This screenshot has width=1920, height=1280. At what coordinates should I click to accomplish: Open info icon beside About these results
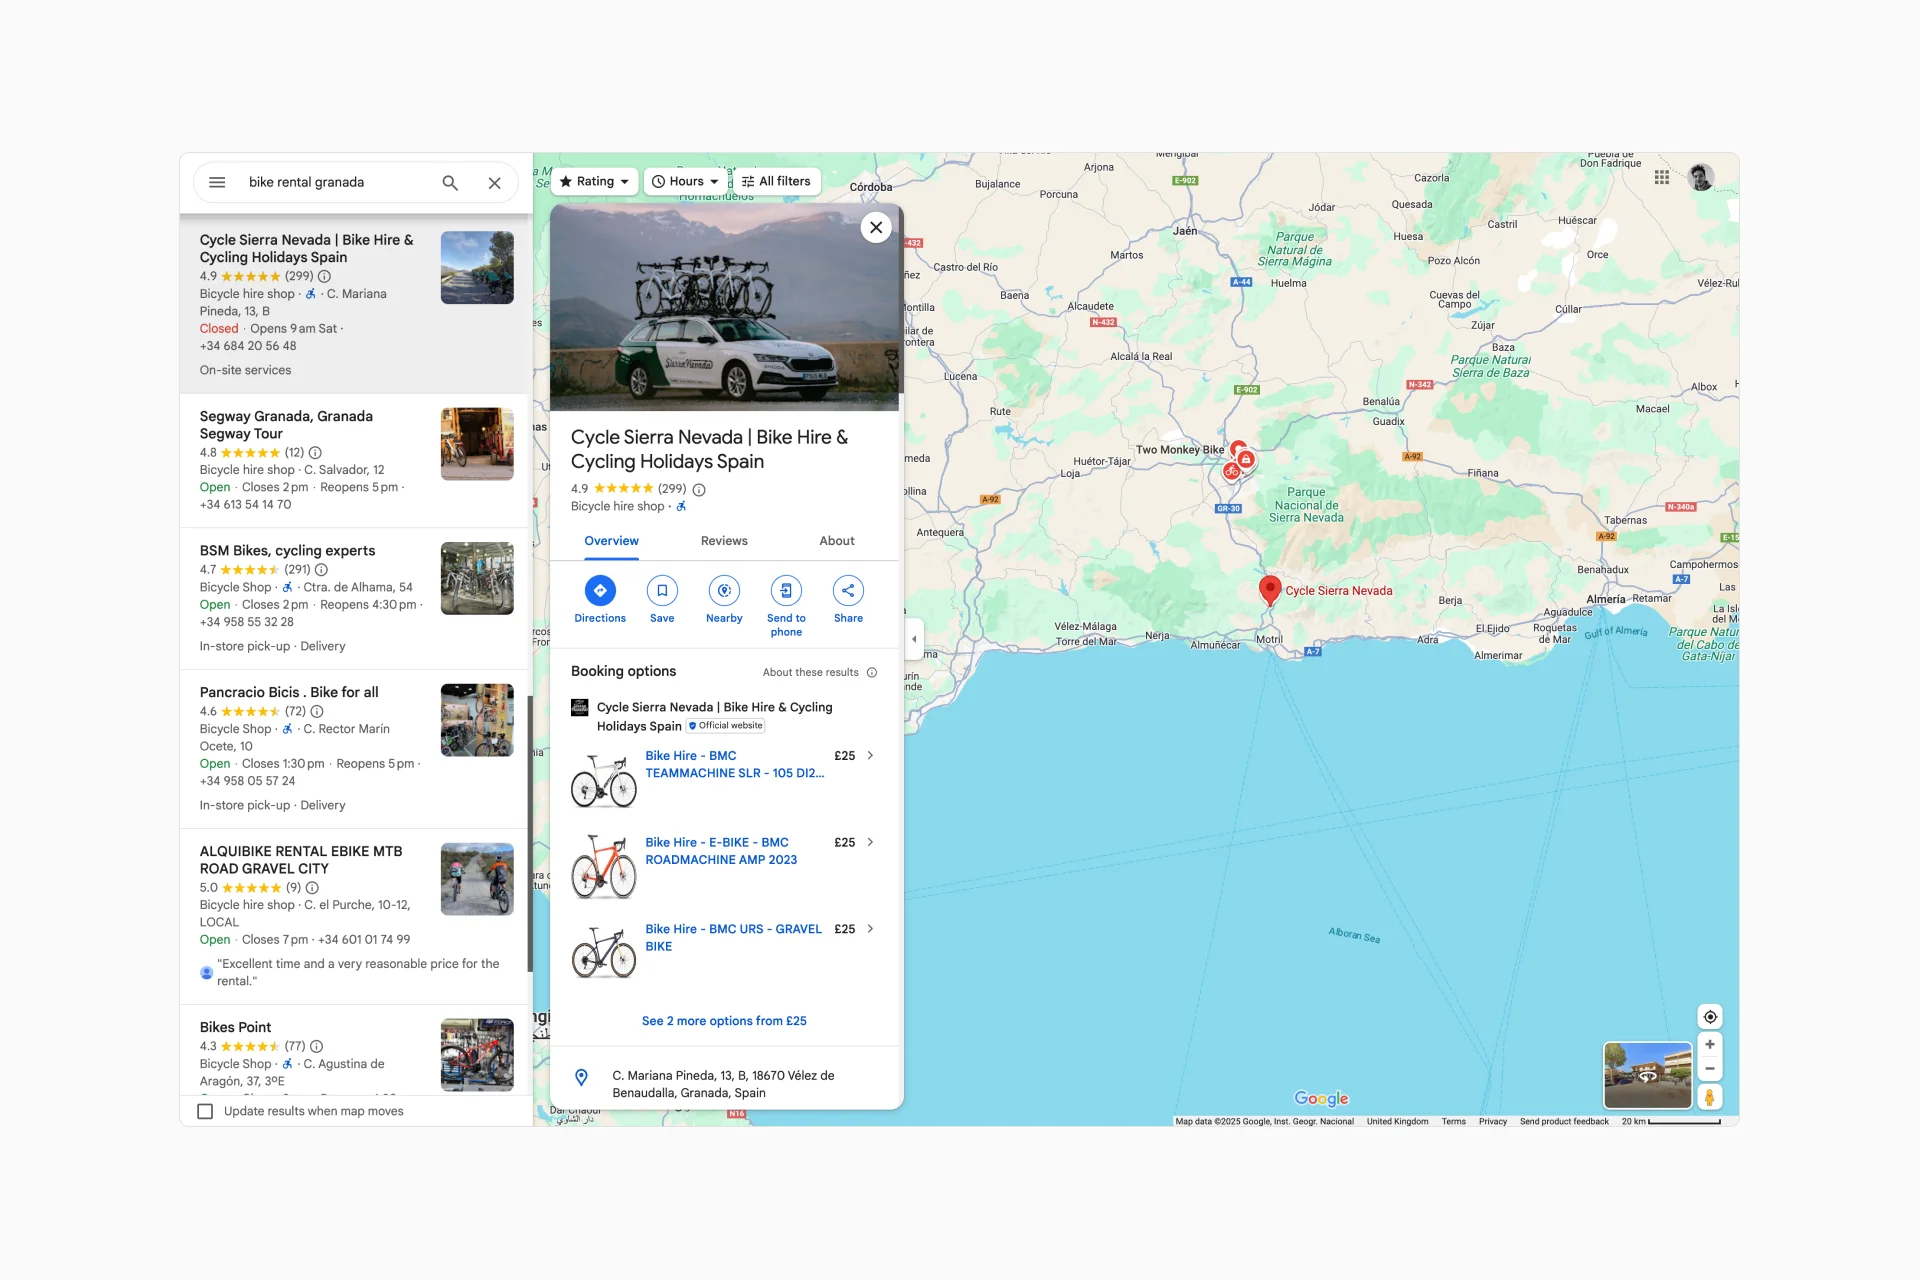point(872,673)
